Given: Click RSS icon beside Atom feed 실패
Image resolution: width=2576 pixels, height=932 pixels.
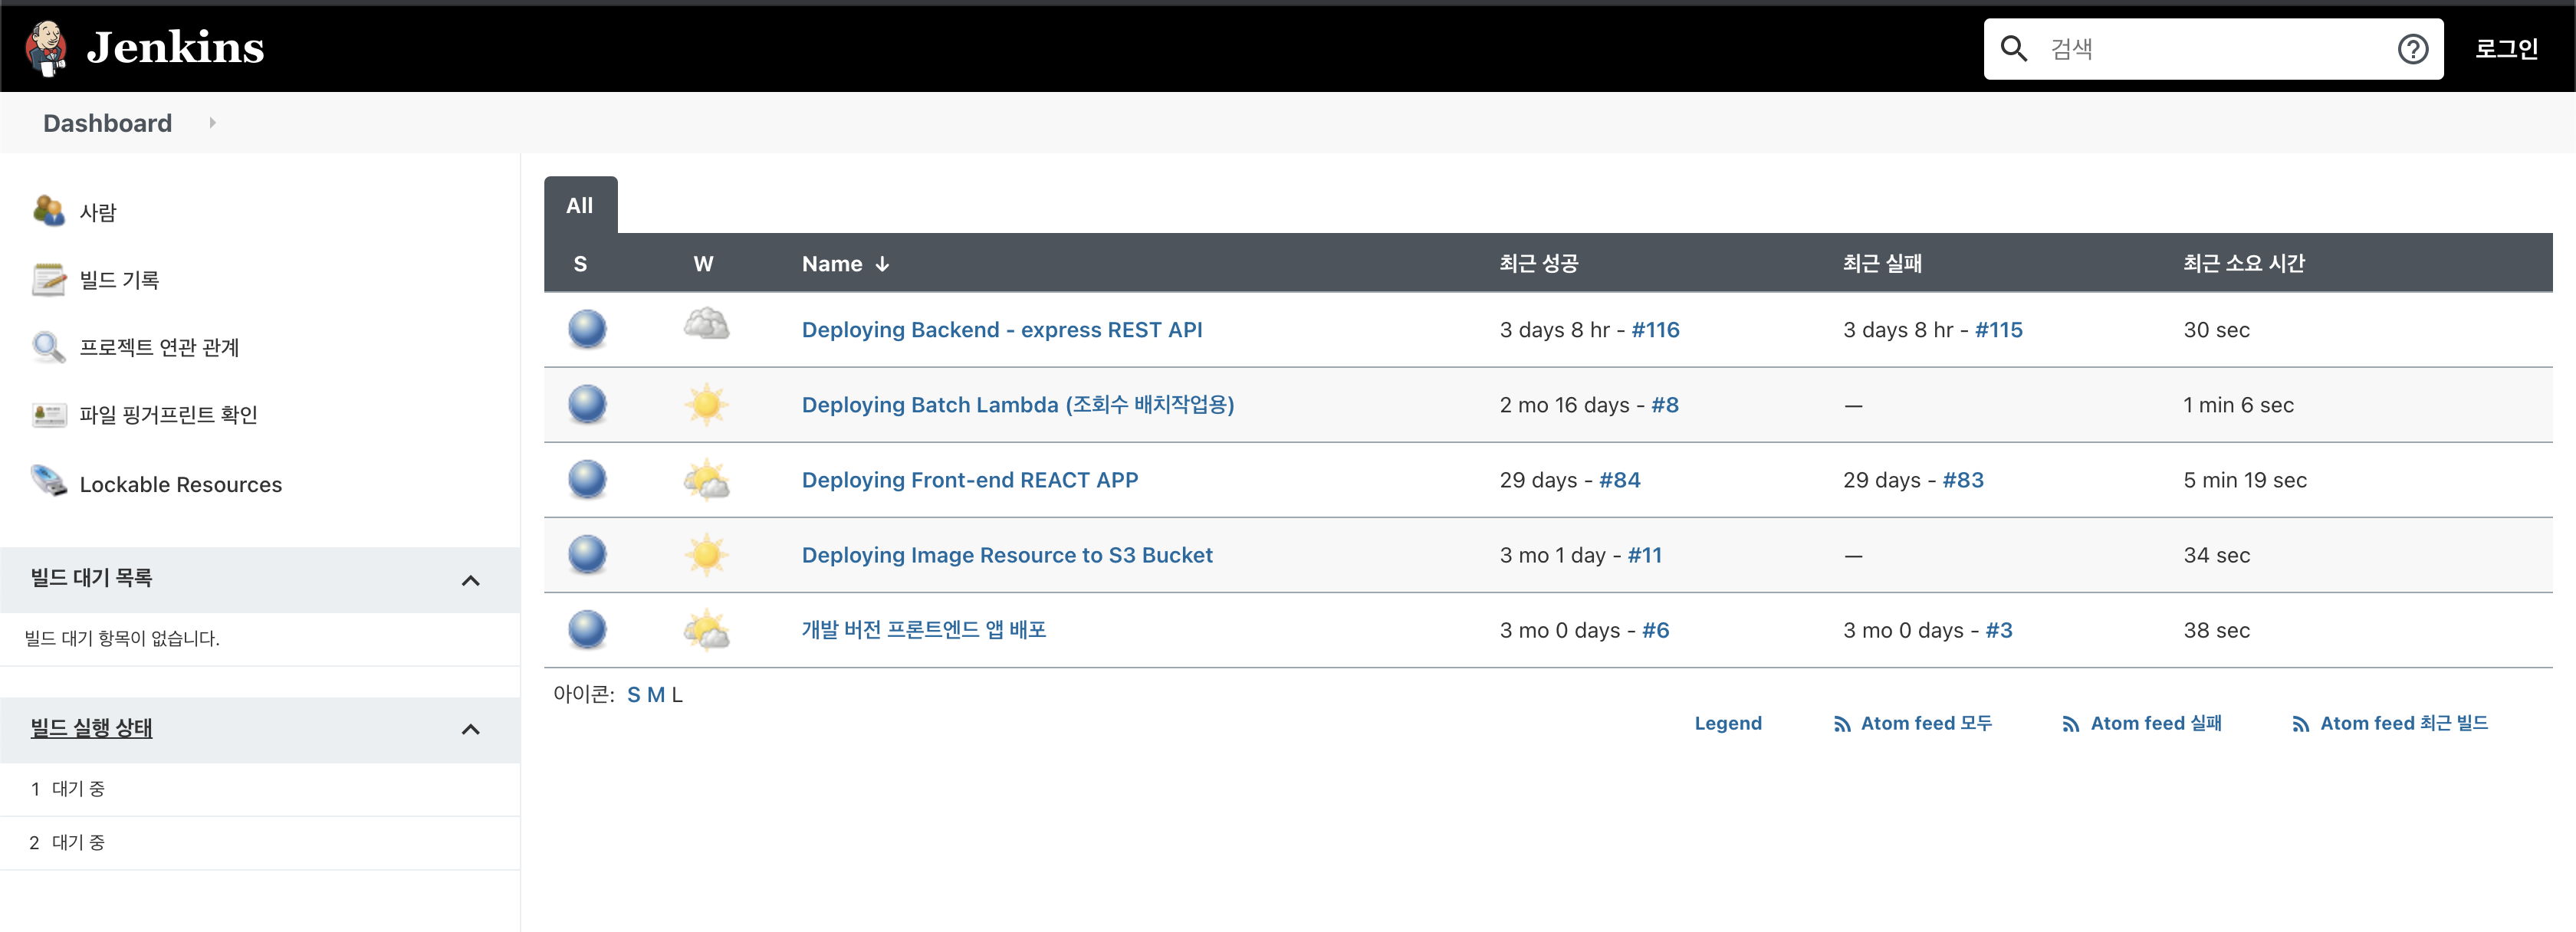Looking at the screenshot, I should [2071, 724].
